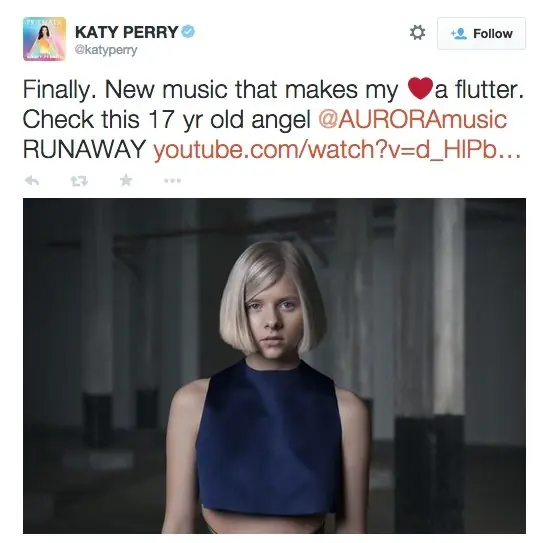Click the 'a flutter.' text after heart
Image resolution: width=540 pixels, height=543 pixels.
click(x=479, y=89)
